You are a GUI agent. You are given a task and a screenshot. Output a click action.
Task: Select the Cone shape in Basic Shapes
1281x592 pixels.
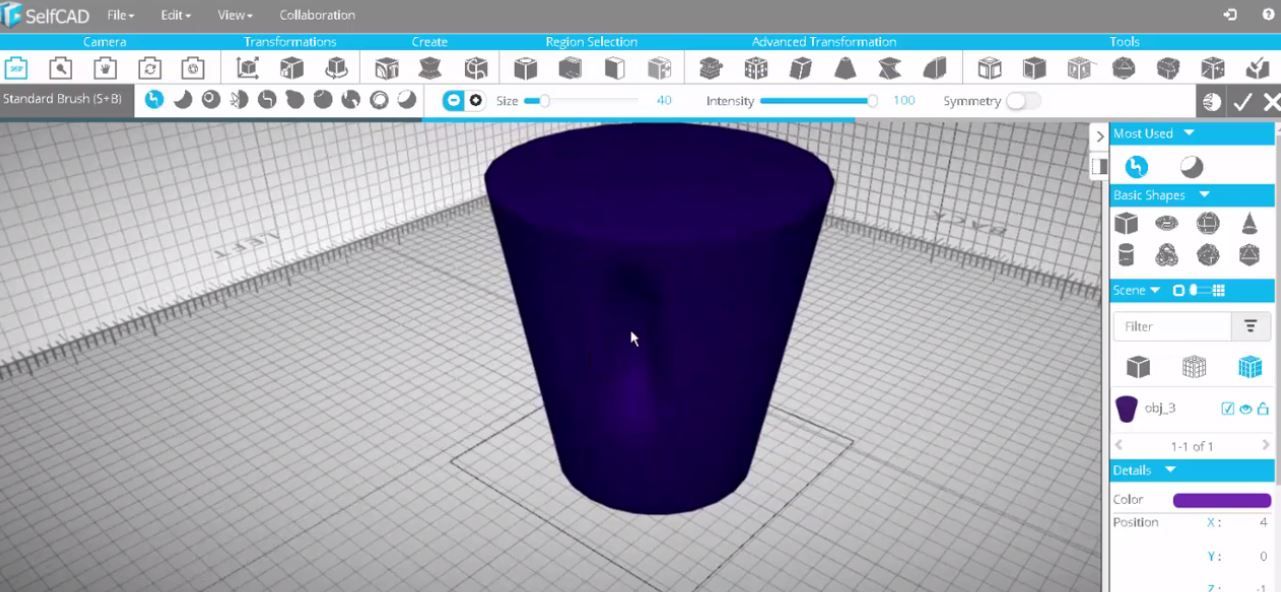pyautogui.click(x=1249, y=221)
